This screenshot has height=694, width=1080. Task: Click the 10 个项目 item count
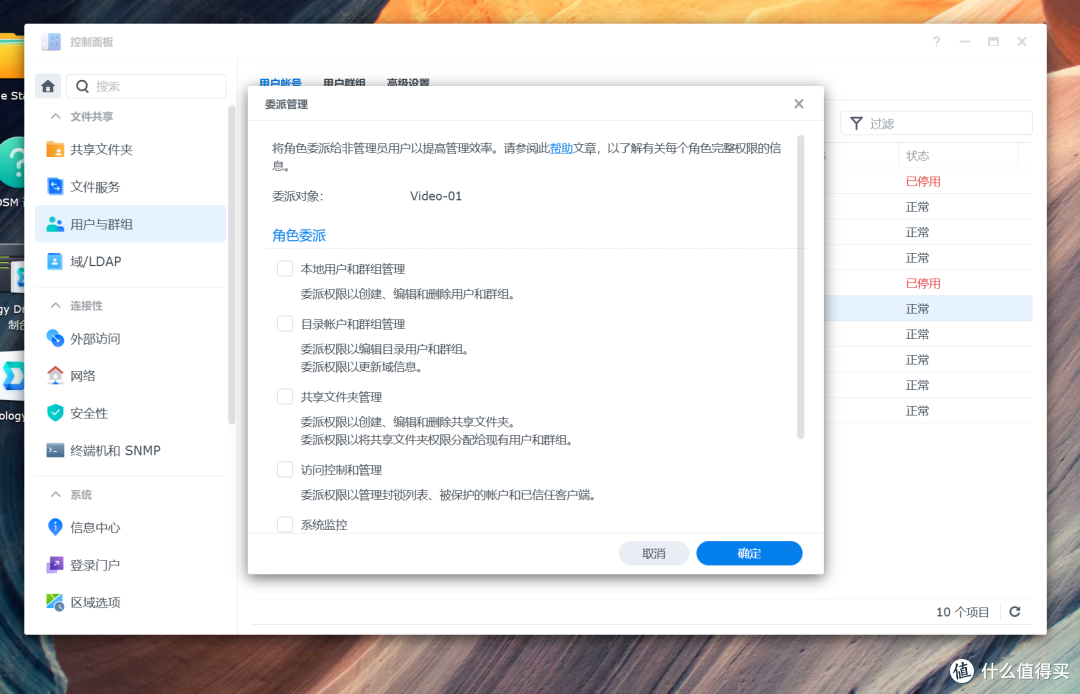click(962, 612)
